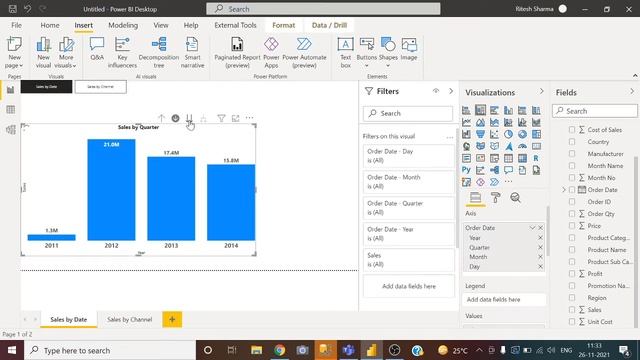Switch to the Home ribbon tab
The width and height of the screenshot is (640, 360).
point(50,25)
